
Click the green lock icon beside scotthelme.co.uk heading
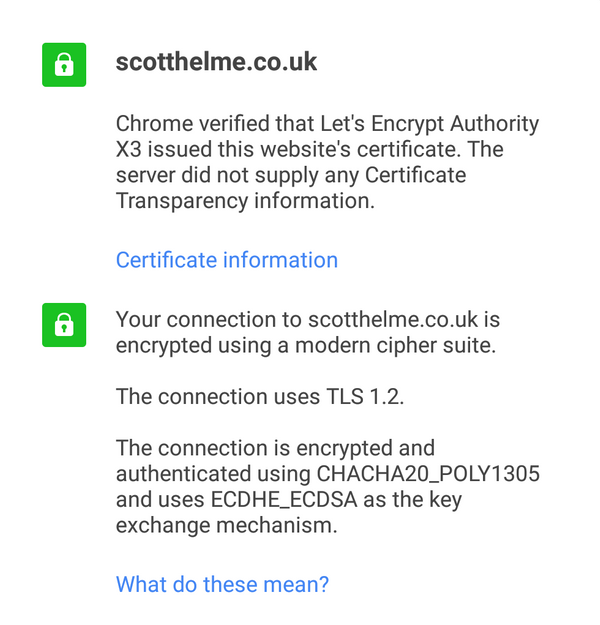click(x=64, y=65)
